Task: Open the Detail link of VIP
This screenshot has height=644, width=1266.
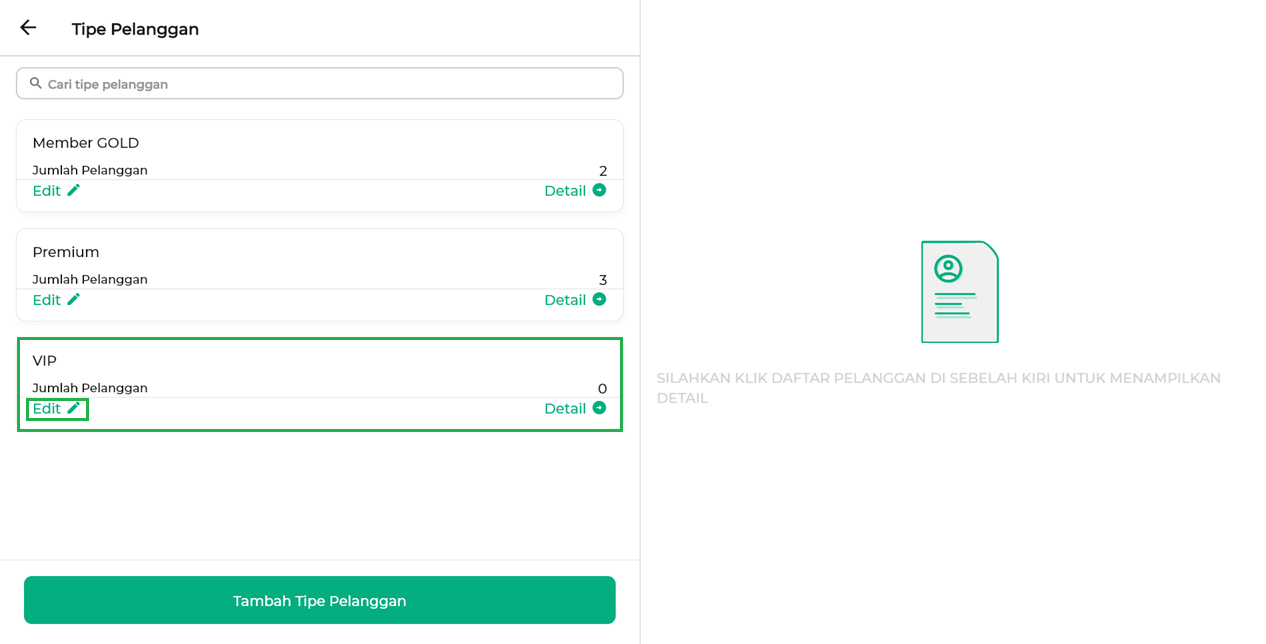Action: coord(565,409)
